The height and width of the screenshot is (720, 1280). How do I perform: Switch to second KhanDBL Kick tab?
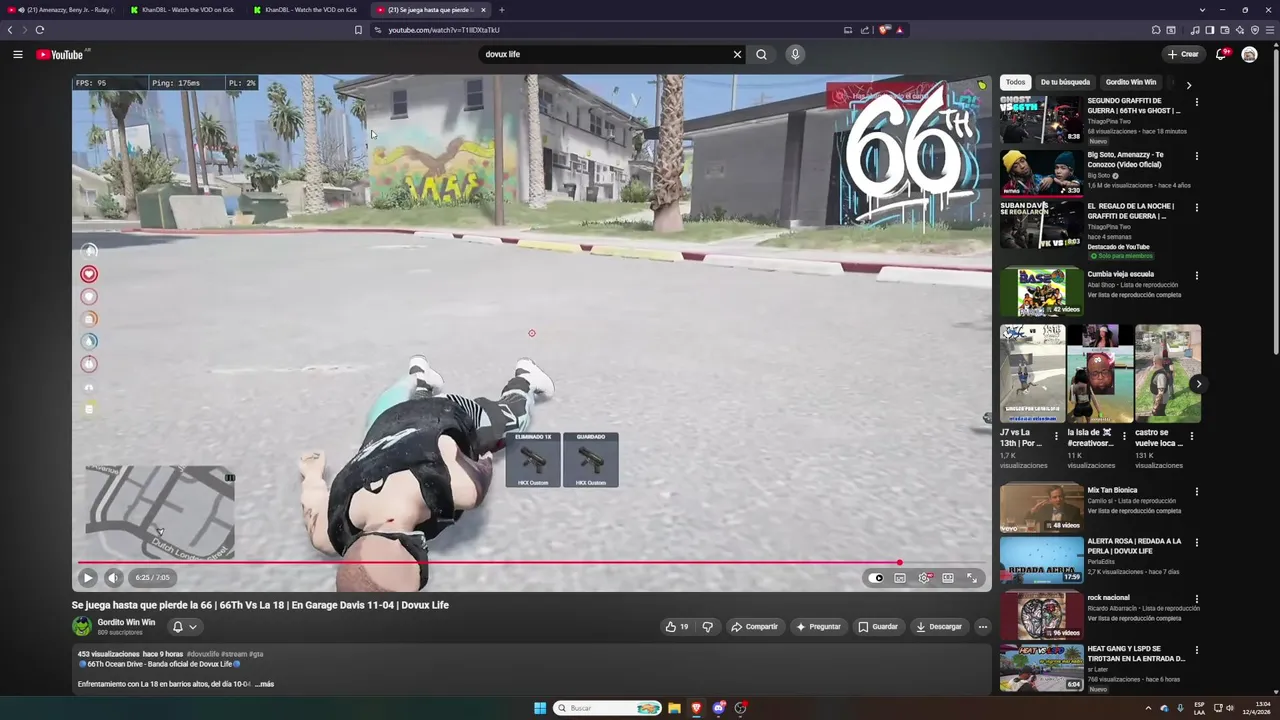pyautogui.click(x=307, y=10)
